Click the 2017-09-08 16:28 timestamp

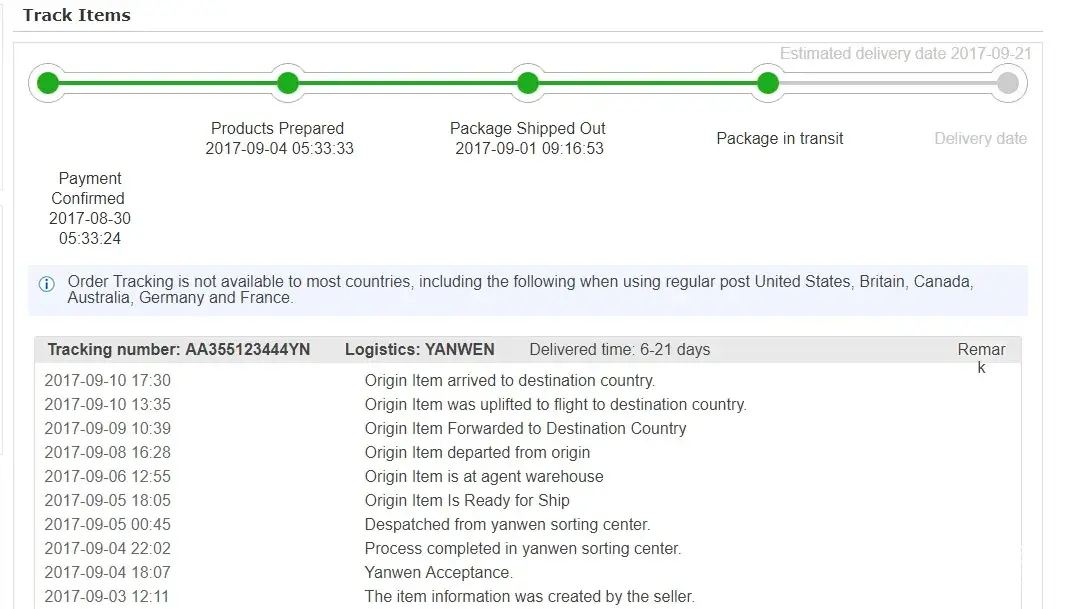click(107, 452)
